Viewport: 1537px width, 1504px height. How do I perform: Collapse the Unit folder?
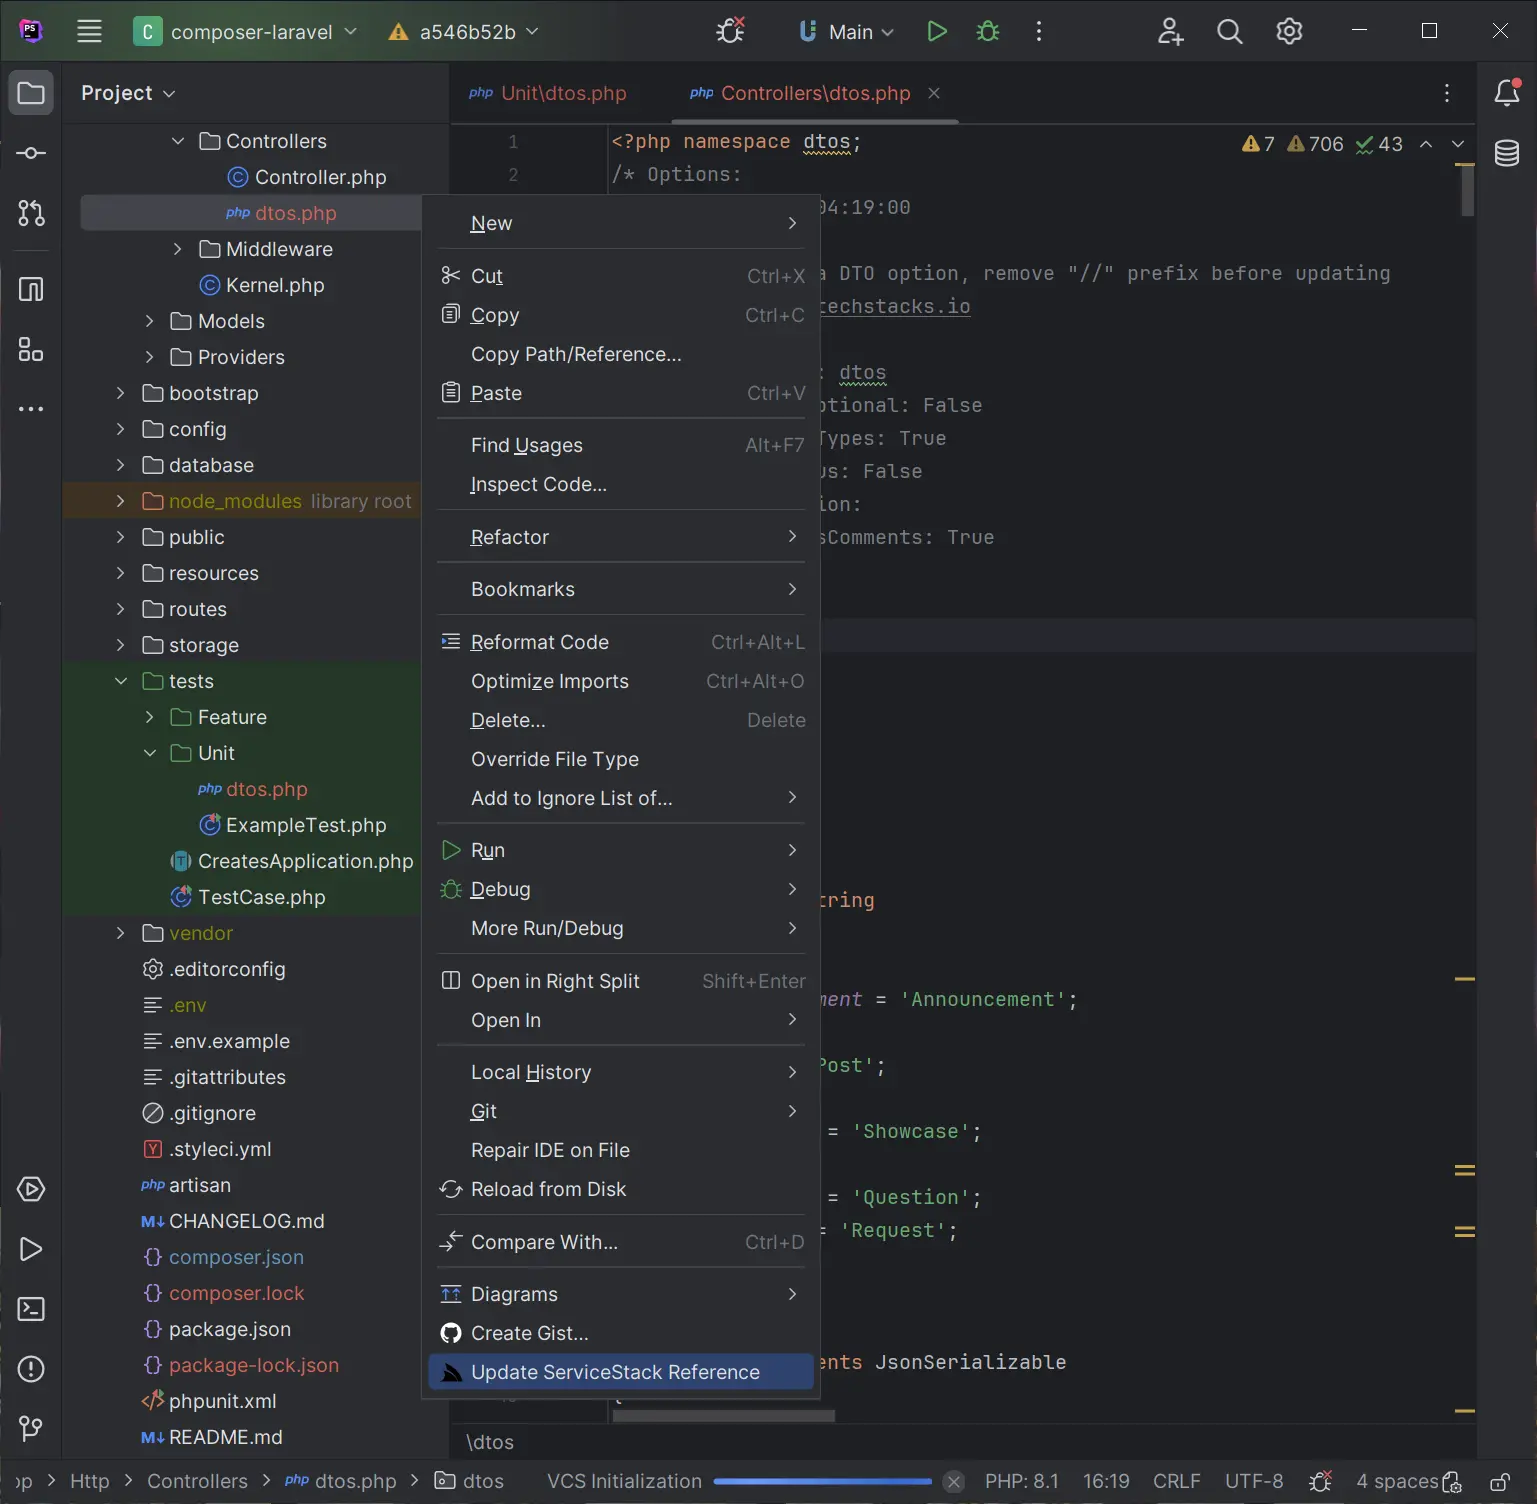pos(150,753)
